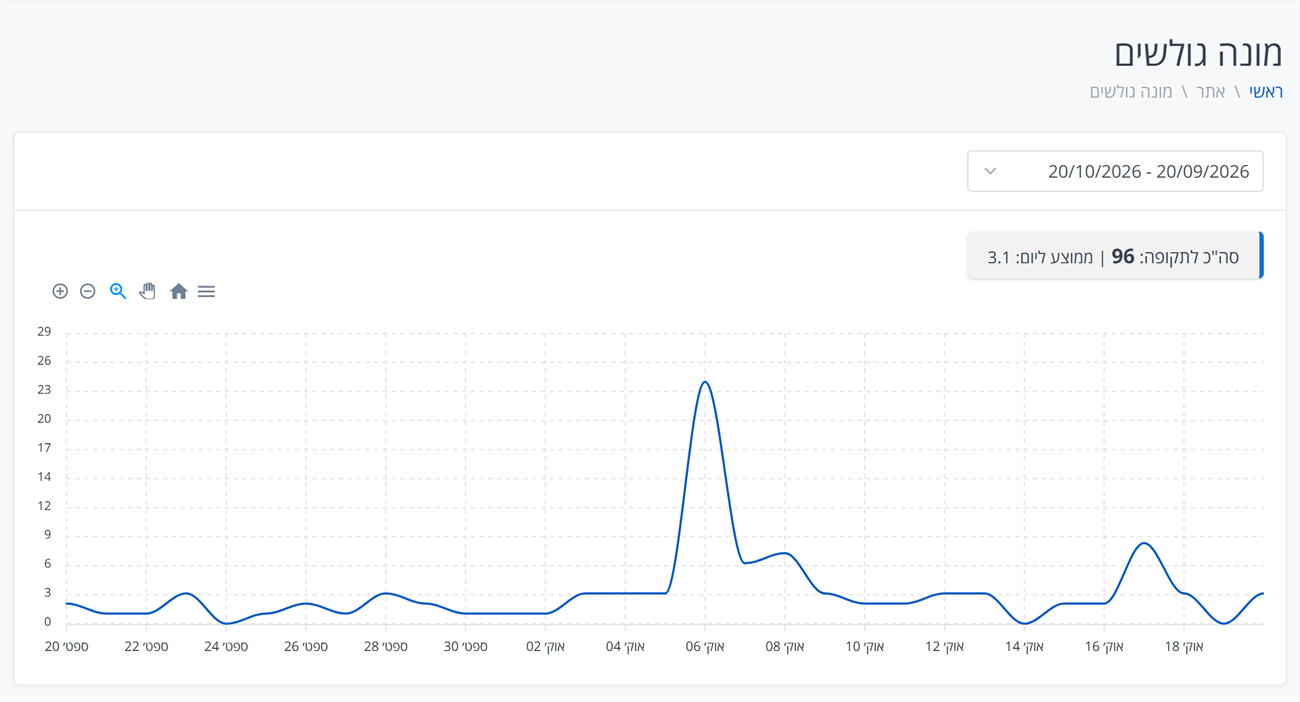
Task: Open the 20/09/2026 - 20/10/2026 date range dropdown
Action: coord(1115,171)
